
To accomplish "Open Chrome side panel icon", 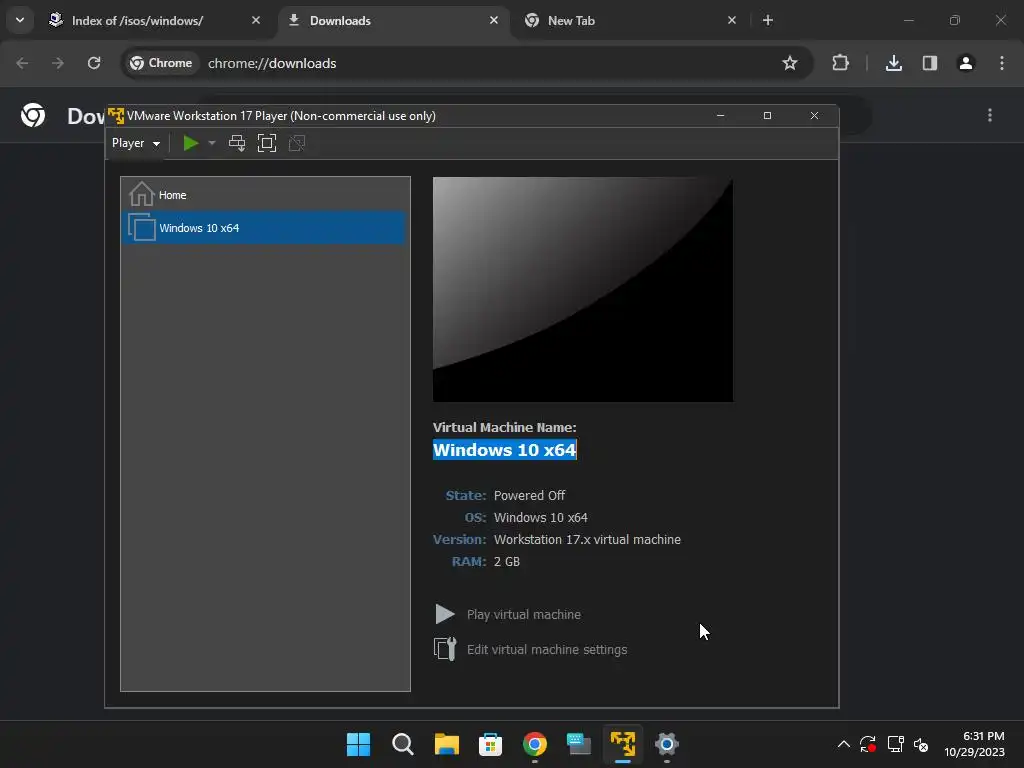I will click(x=930, y=63).
